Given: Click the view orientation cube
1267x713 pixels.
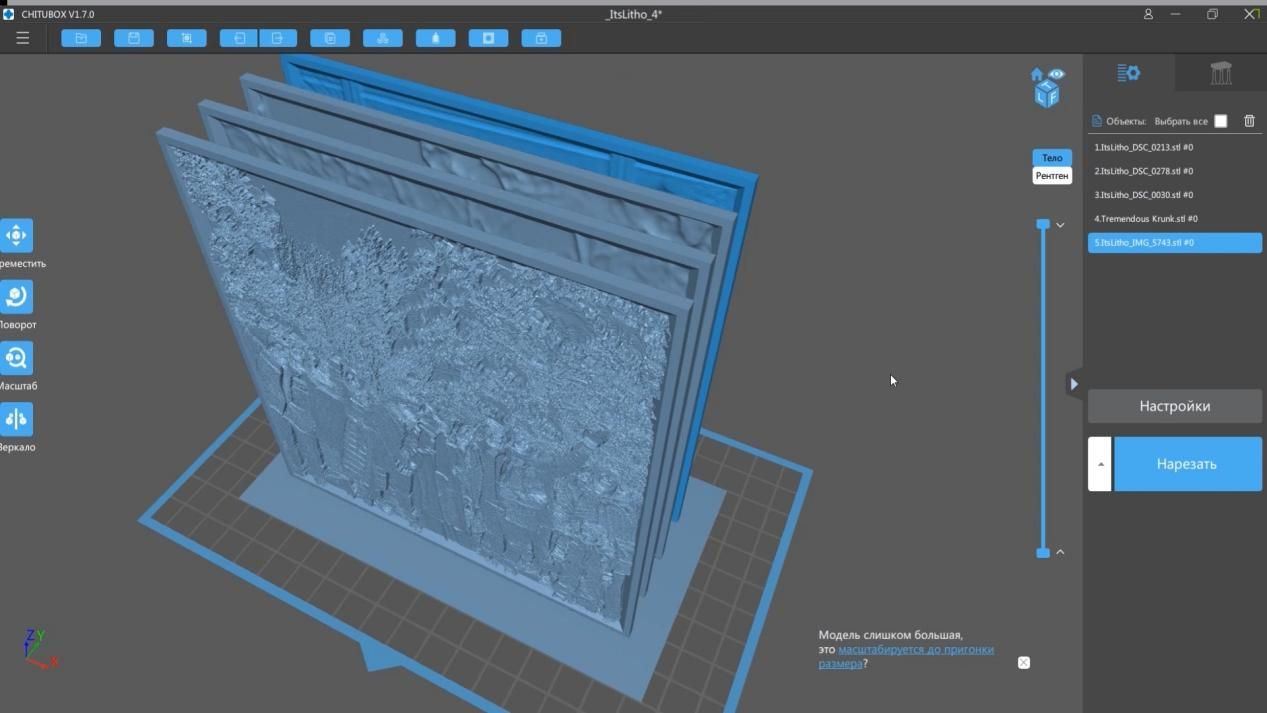Looking at the screenshot, I should click(1046, 93).
